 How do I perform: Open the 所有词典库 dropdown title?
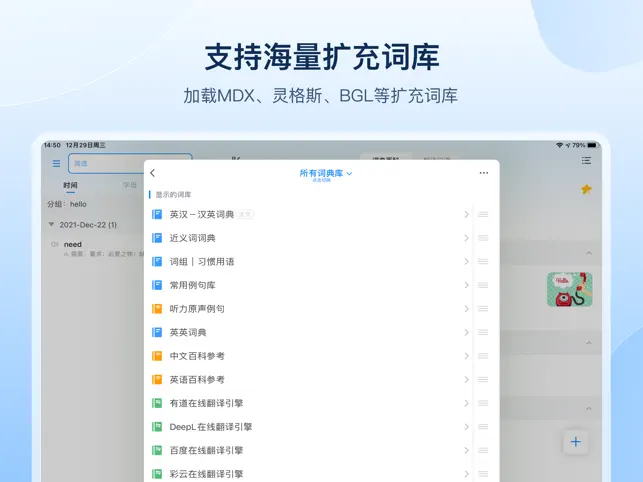point(326,174)
